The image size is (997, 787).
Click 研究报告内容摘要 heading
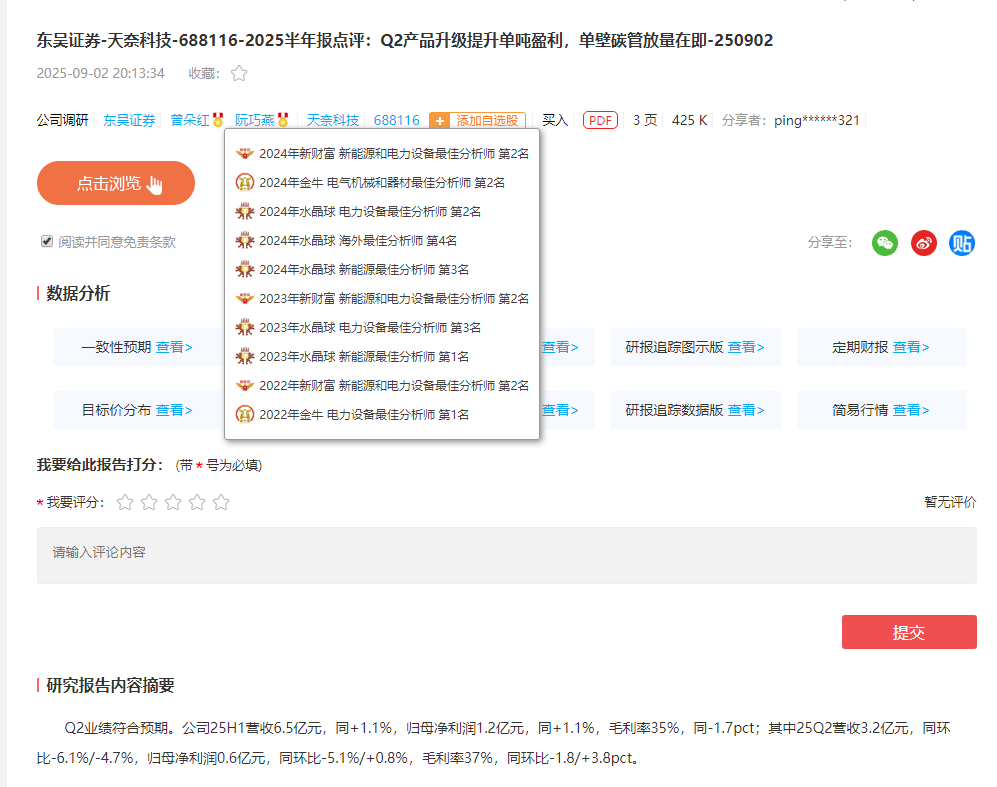tap(111, 685)
